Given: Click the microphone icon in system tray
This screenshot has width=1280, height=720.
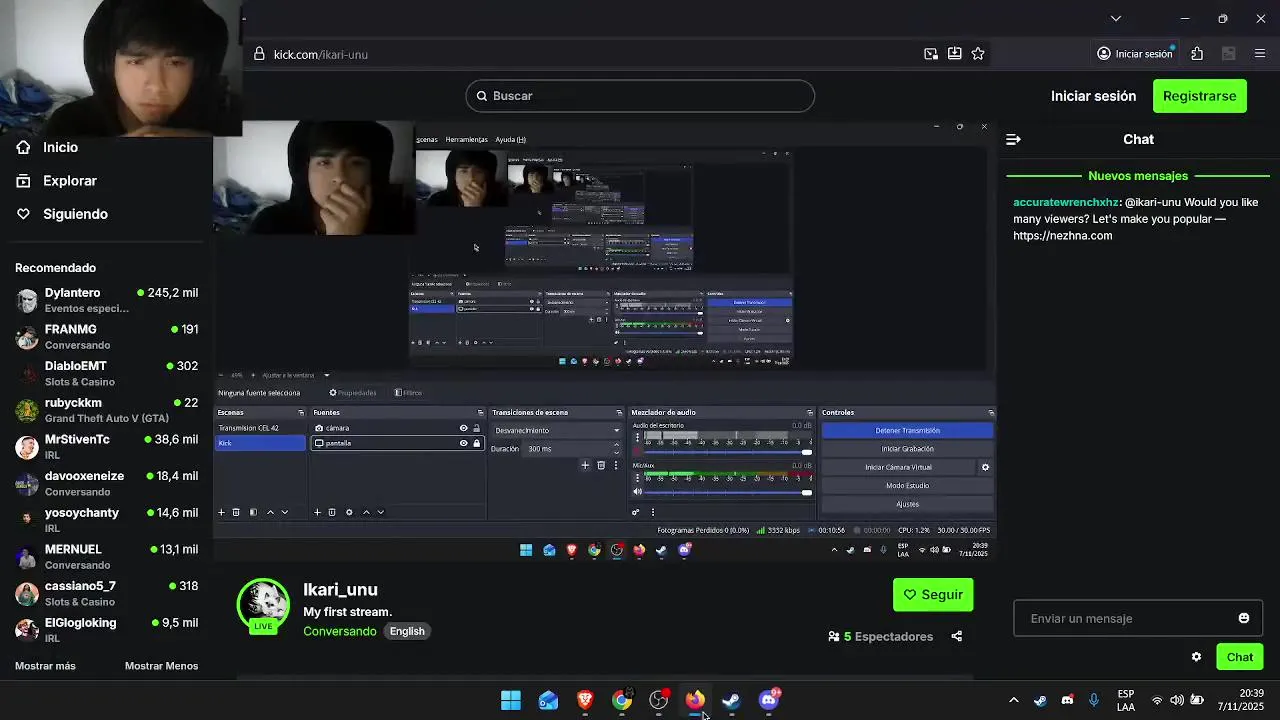Looking at the screenshot, I should tap(1094, 700).
